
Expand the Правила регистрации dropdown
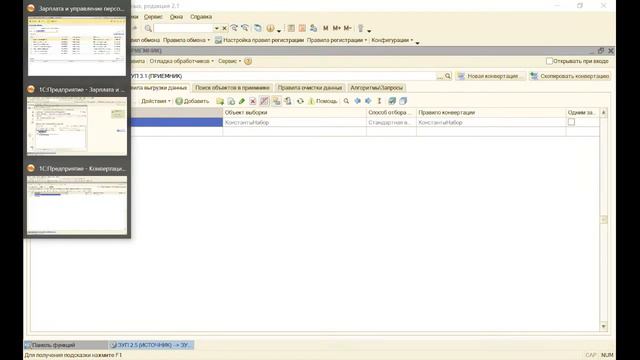(x=337, y=40)
